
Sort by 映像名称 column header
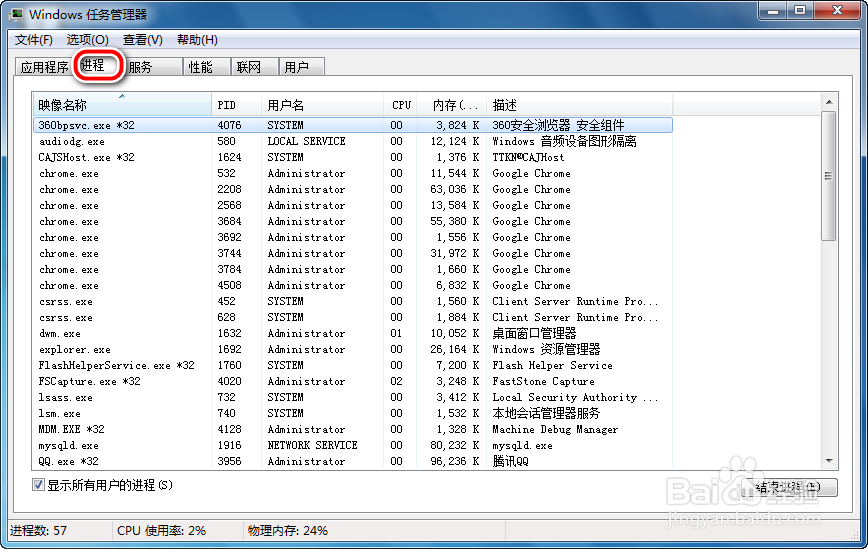[x=122, y=105]
